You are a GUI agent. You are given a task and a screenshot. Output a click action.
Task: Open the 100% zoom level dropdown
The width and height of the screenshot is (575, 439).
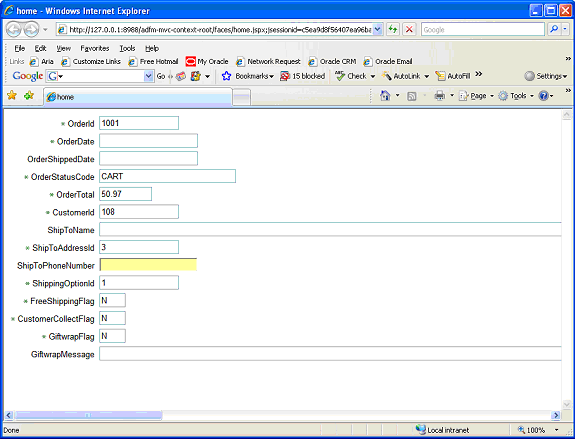pyautogui.click(x=557, y=430)
